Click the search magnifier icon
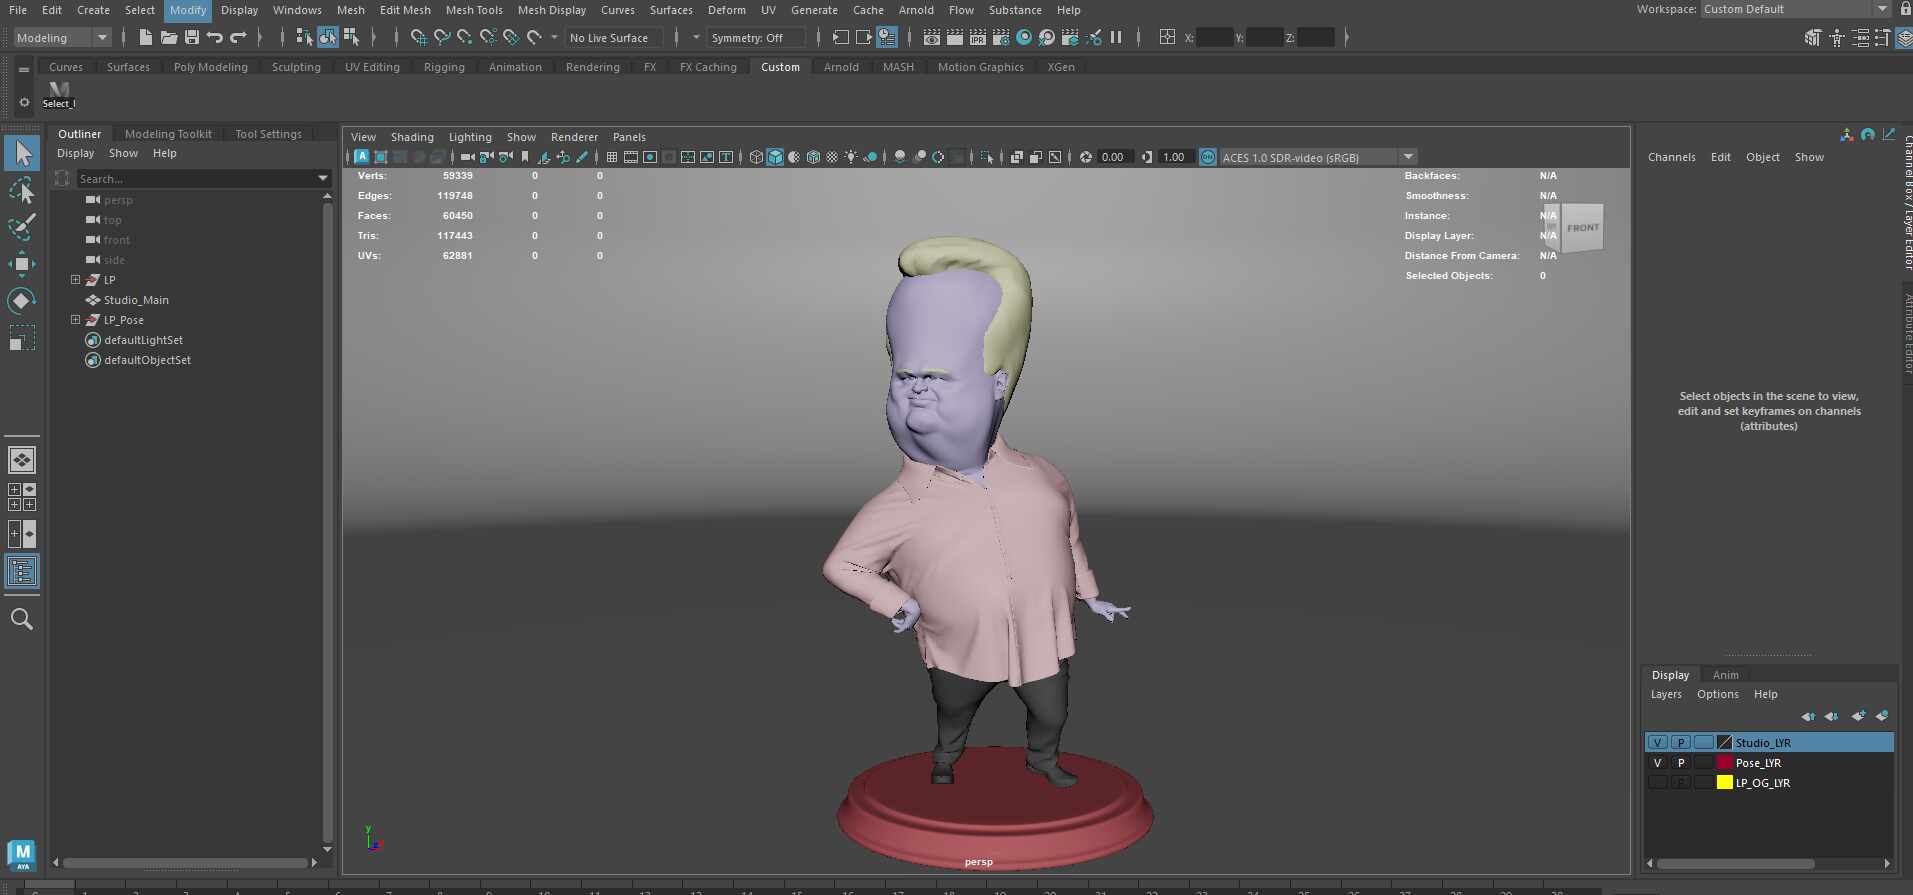1913x895 pixels. (21, 619)
